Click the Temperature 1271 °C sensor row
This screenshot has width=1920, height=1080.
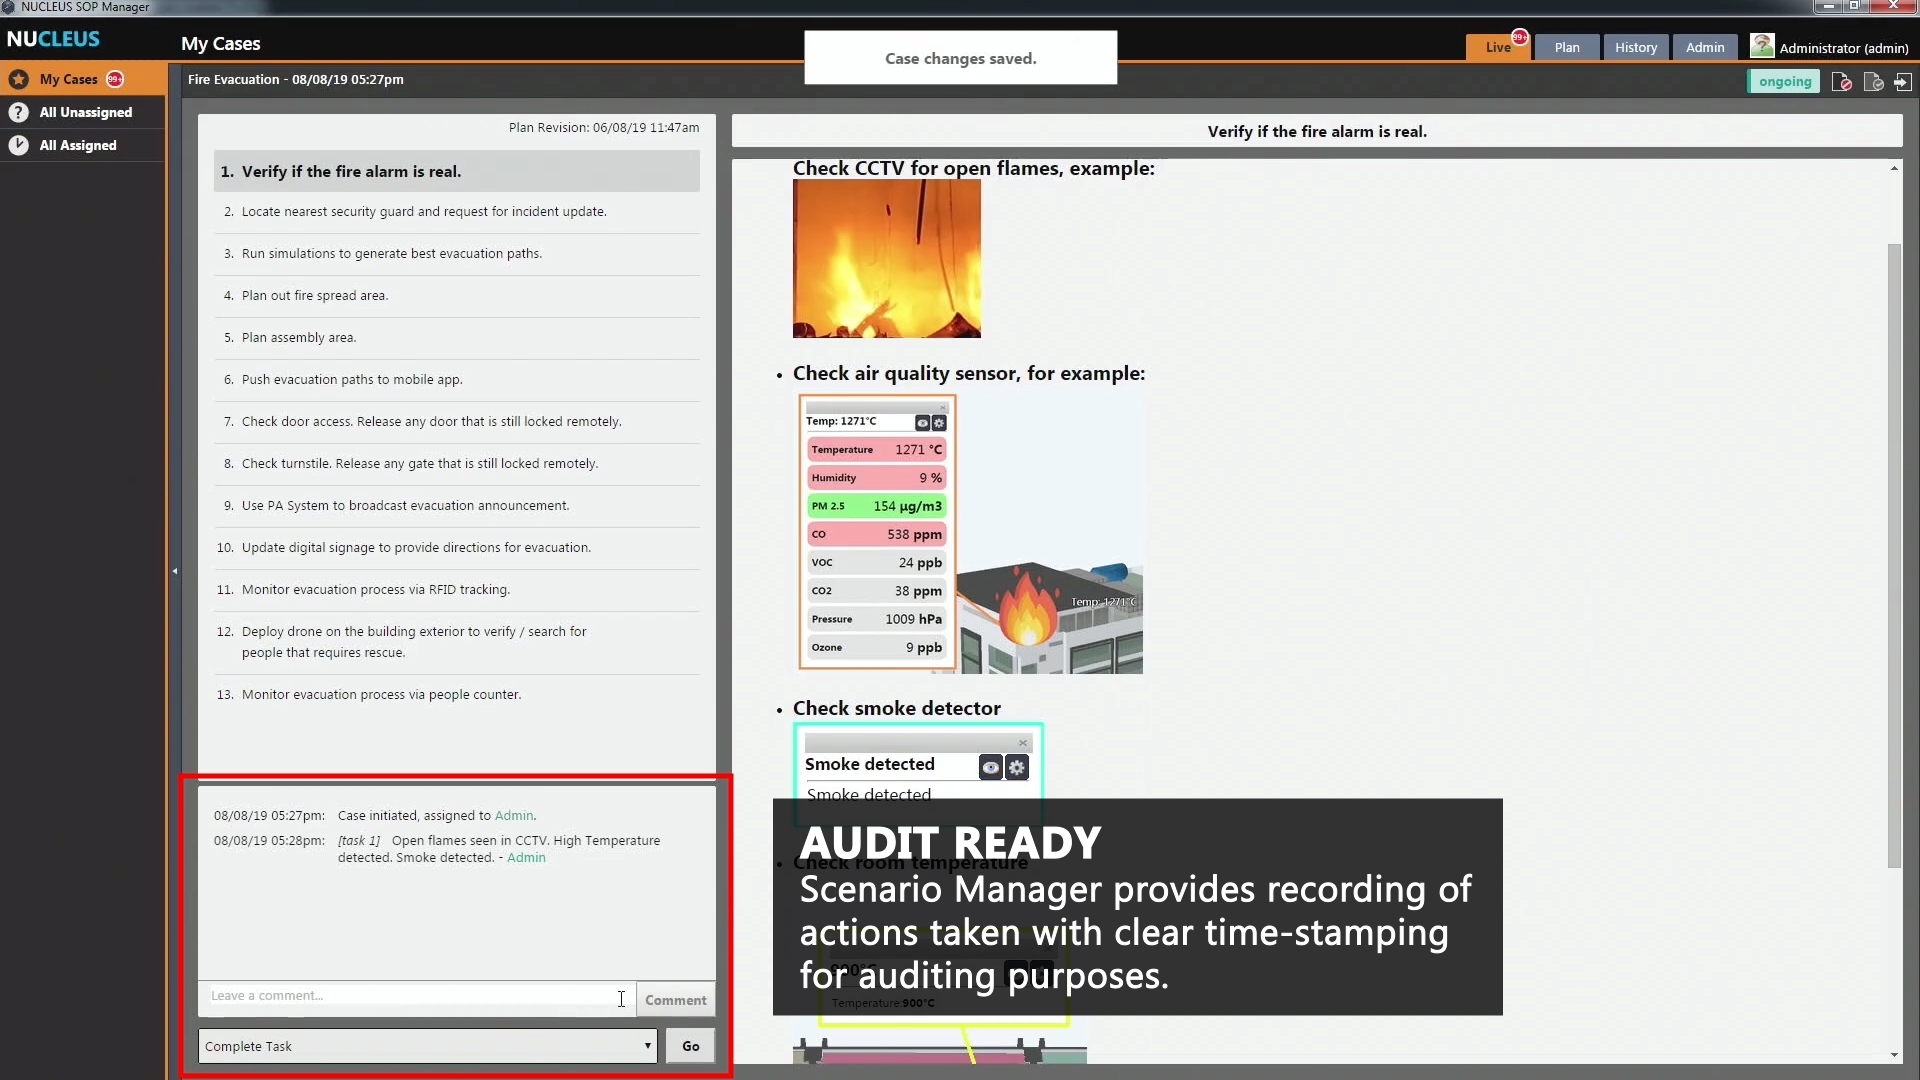pos(876,450)
